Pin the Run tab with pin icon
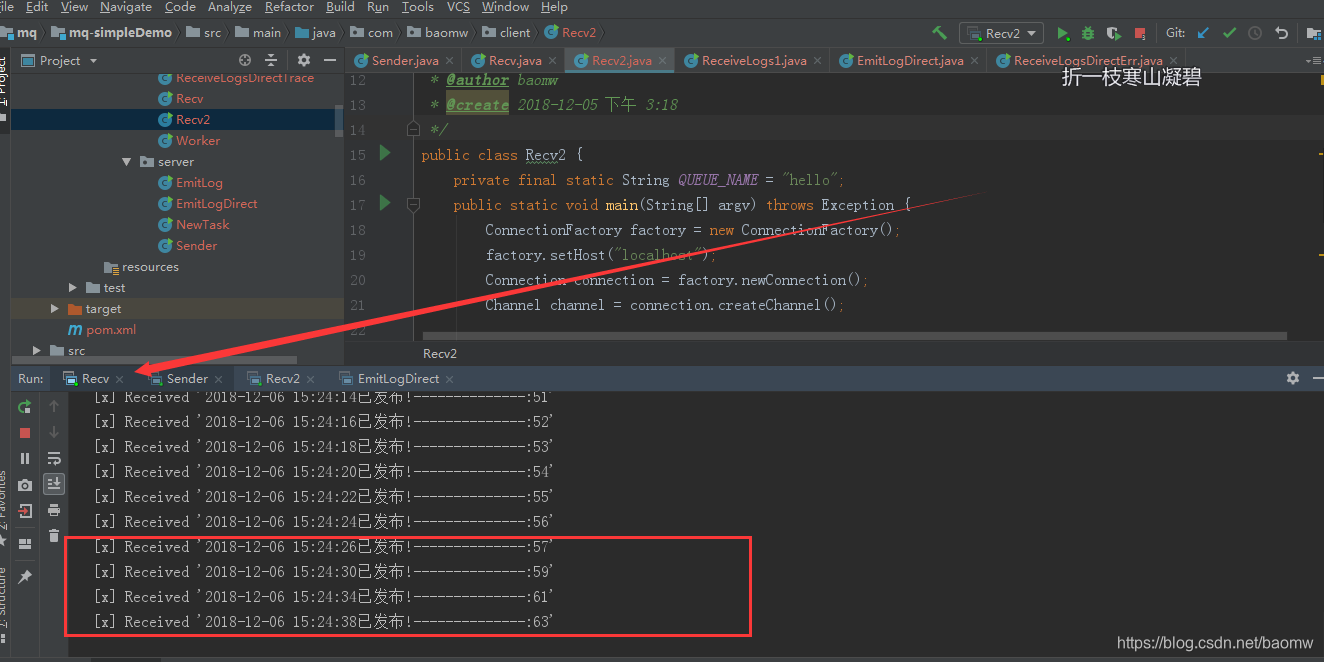1324x662 pixels. pyautogui.click(x=25, y=577)
